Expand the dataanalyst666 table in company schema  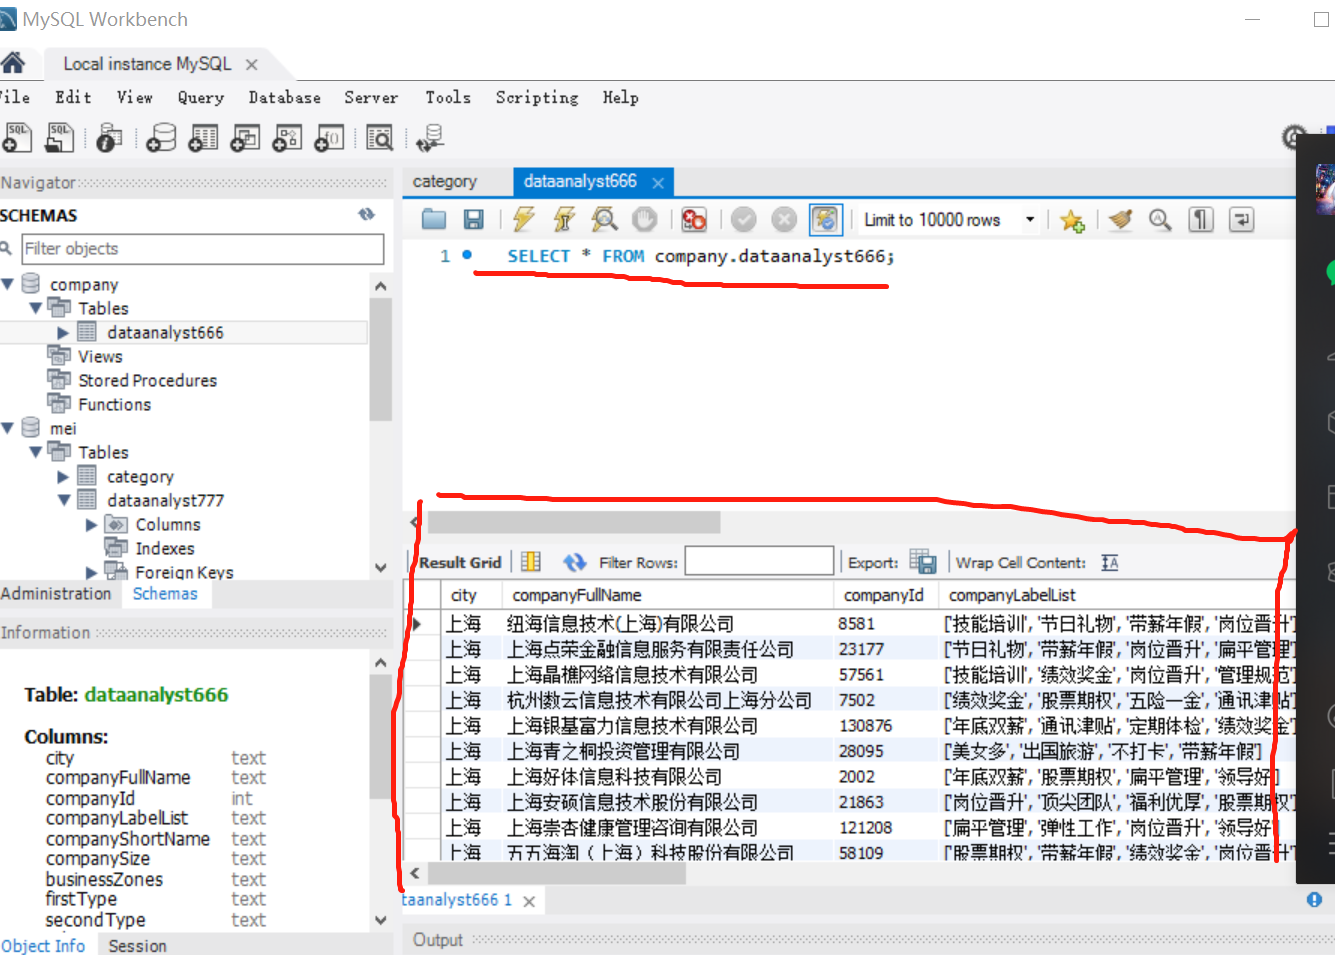point(62,332)
